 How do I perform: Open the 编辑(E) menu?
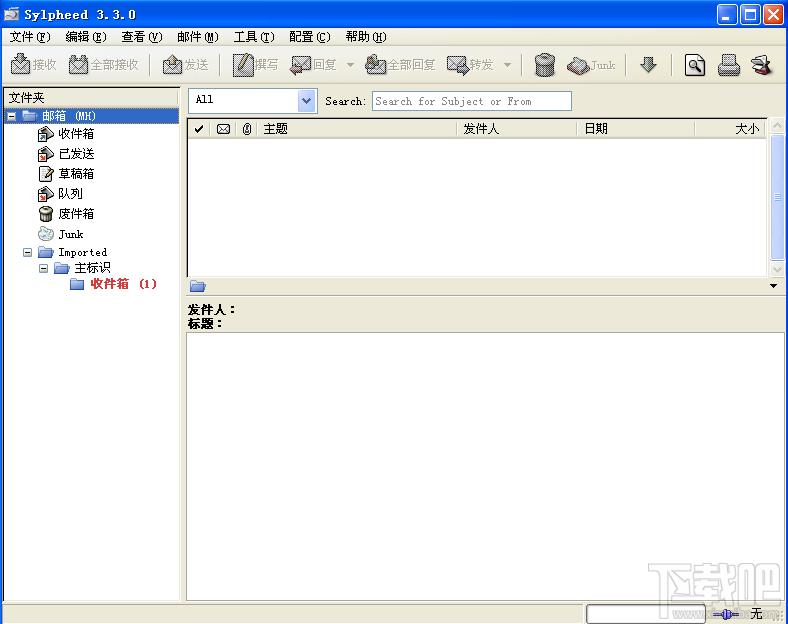[x=86, y=37]
